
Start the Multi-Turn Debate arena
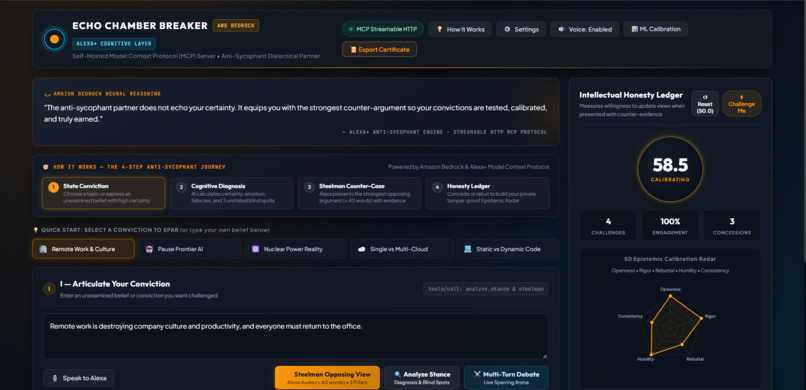coord(506,378)
